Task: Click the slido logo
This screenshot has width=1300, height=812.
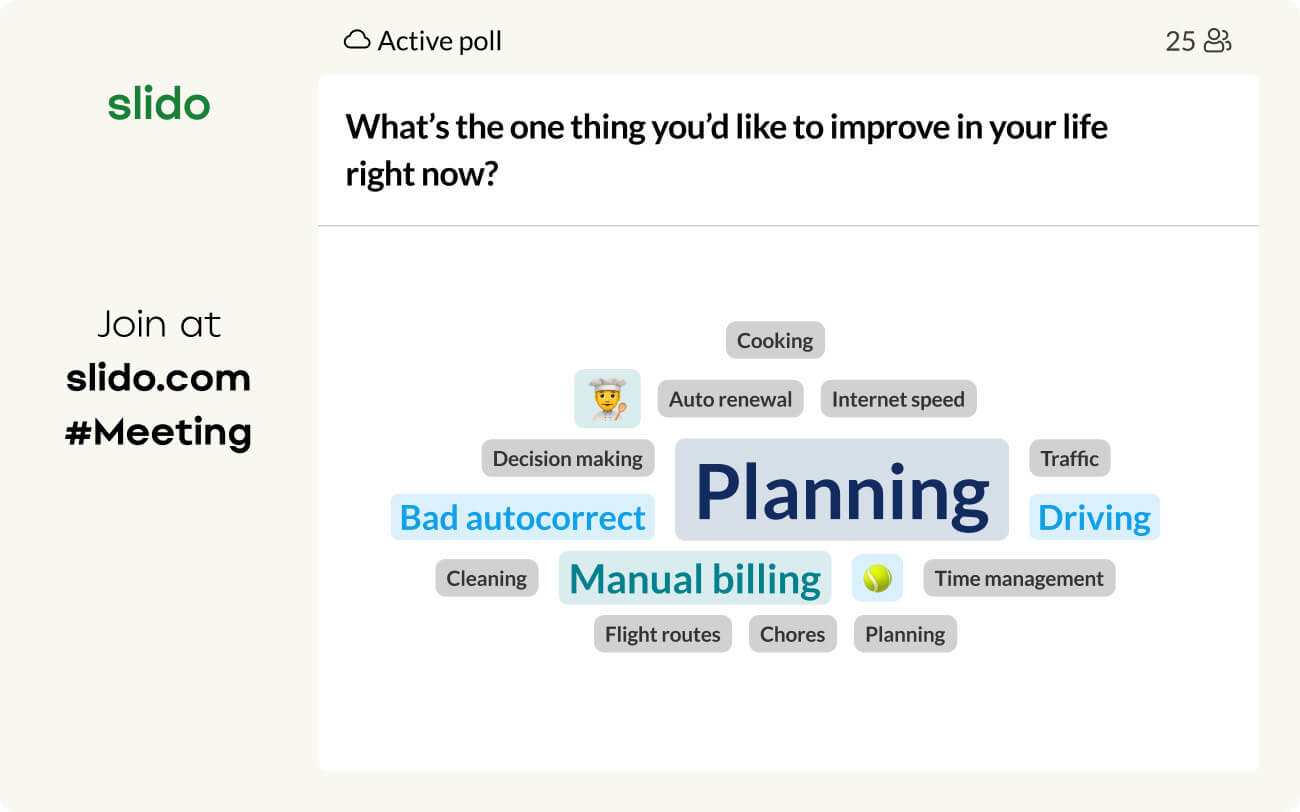Action: tap(159, 104)
